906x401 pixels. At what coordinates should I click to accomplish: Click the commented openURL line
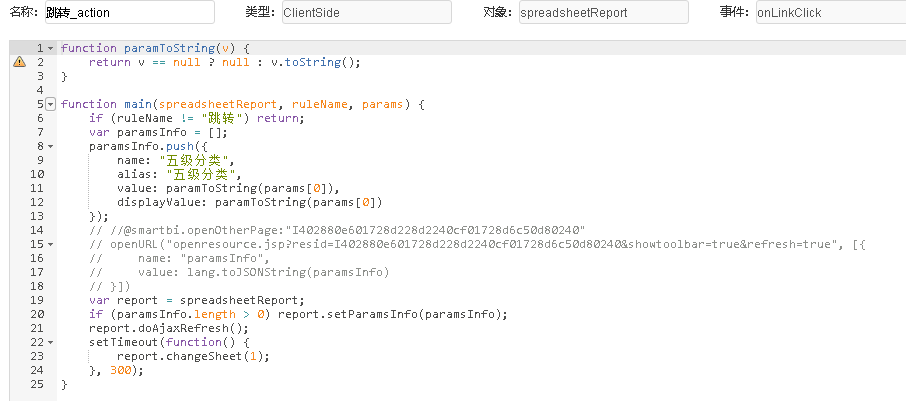pyautogui.click(x=478, y=244)
